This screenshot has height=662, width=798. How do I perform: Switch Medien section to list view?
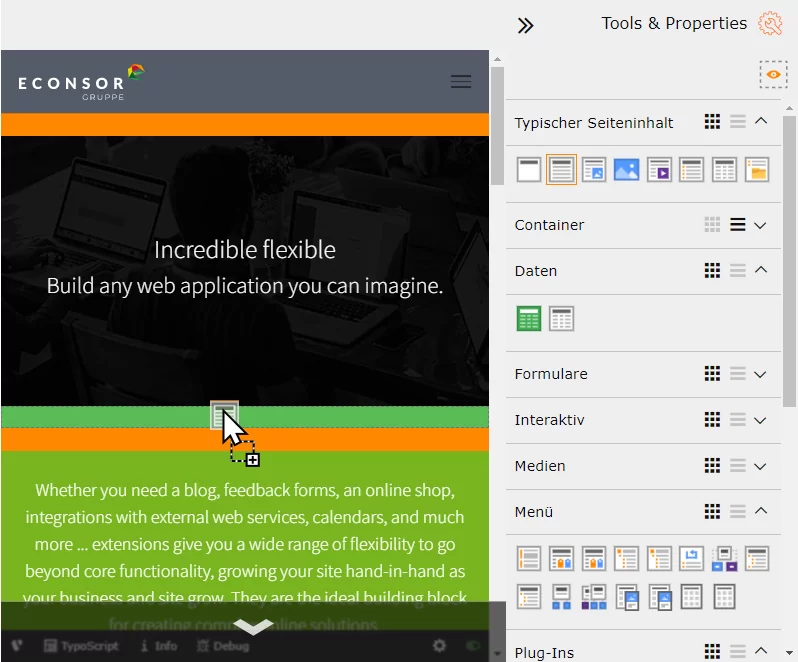coord(737,466)
